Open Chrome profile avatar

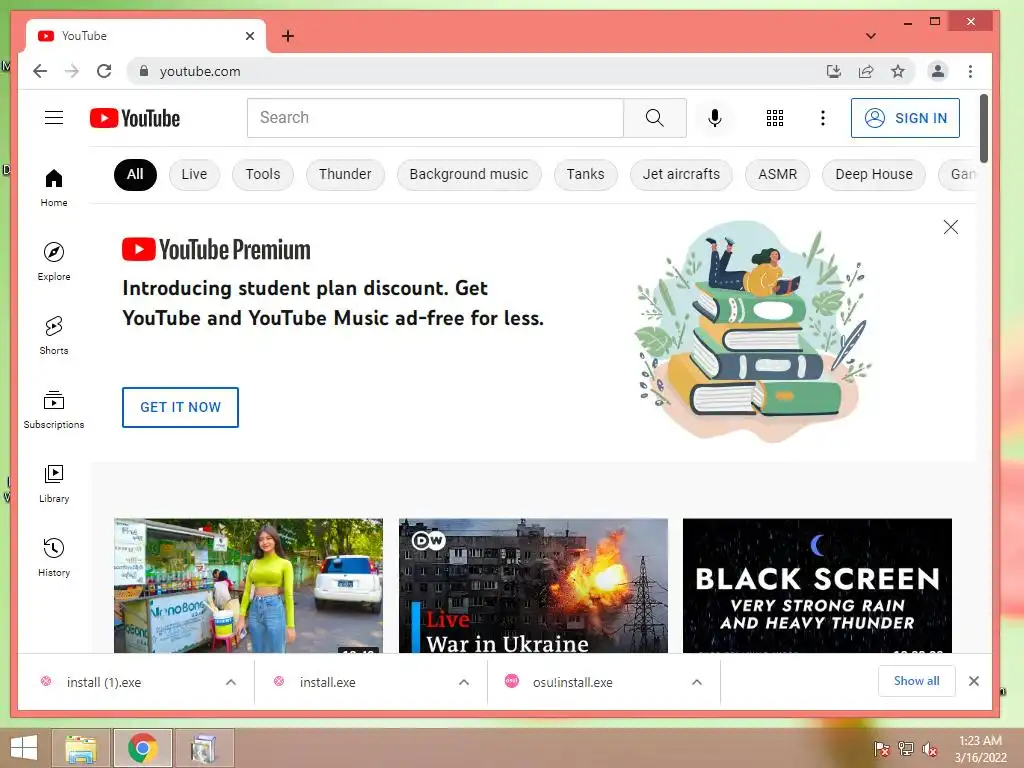pos(938,71)
